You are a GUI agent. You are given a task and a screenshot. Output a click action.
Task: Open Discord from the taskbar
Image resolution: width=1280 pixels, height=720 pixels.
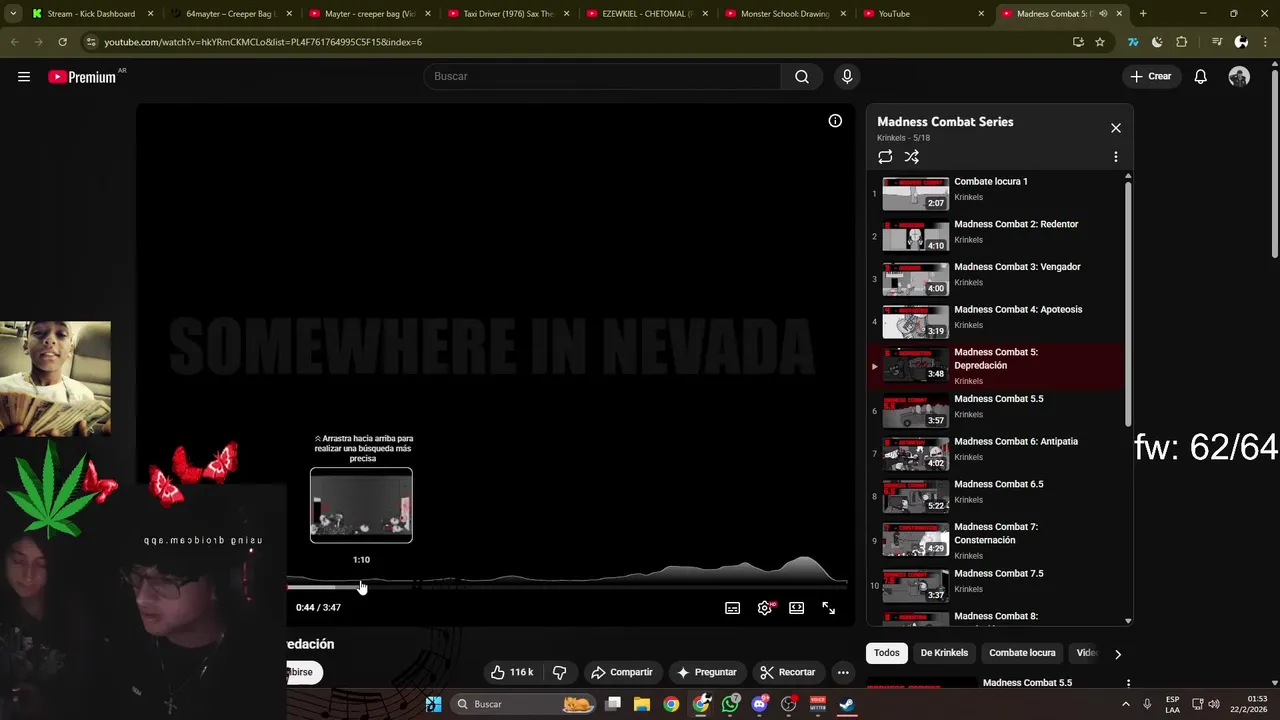760,704
